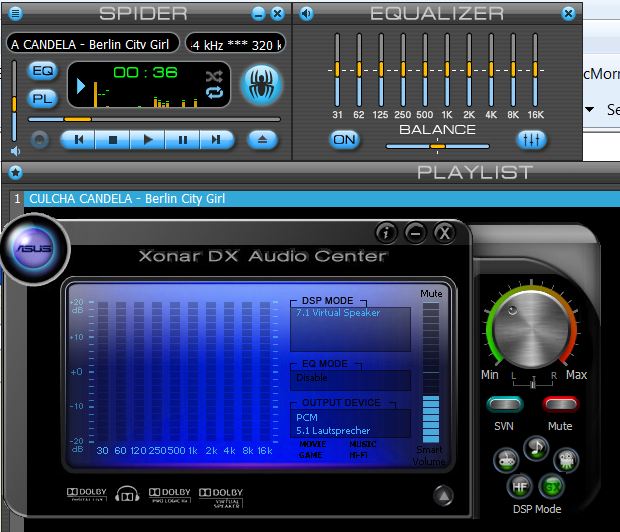Toggle the EQ button in Spider player
The image size is (620, 532).
point(43,71)
